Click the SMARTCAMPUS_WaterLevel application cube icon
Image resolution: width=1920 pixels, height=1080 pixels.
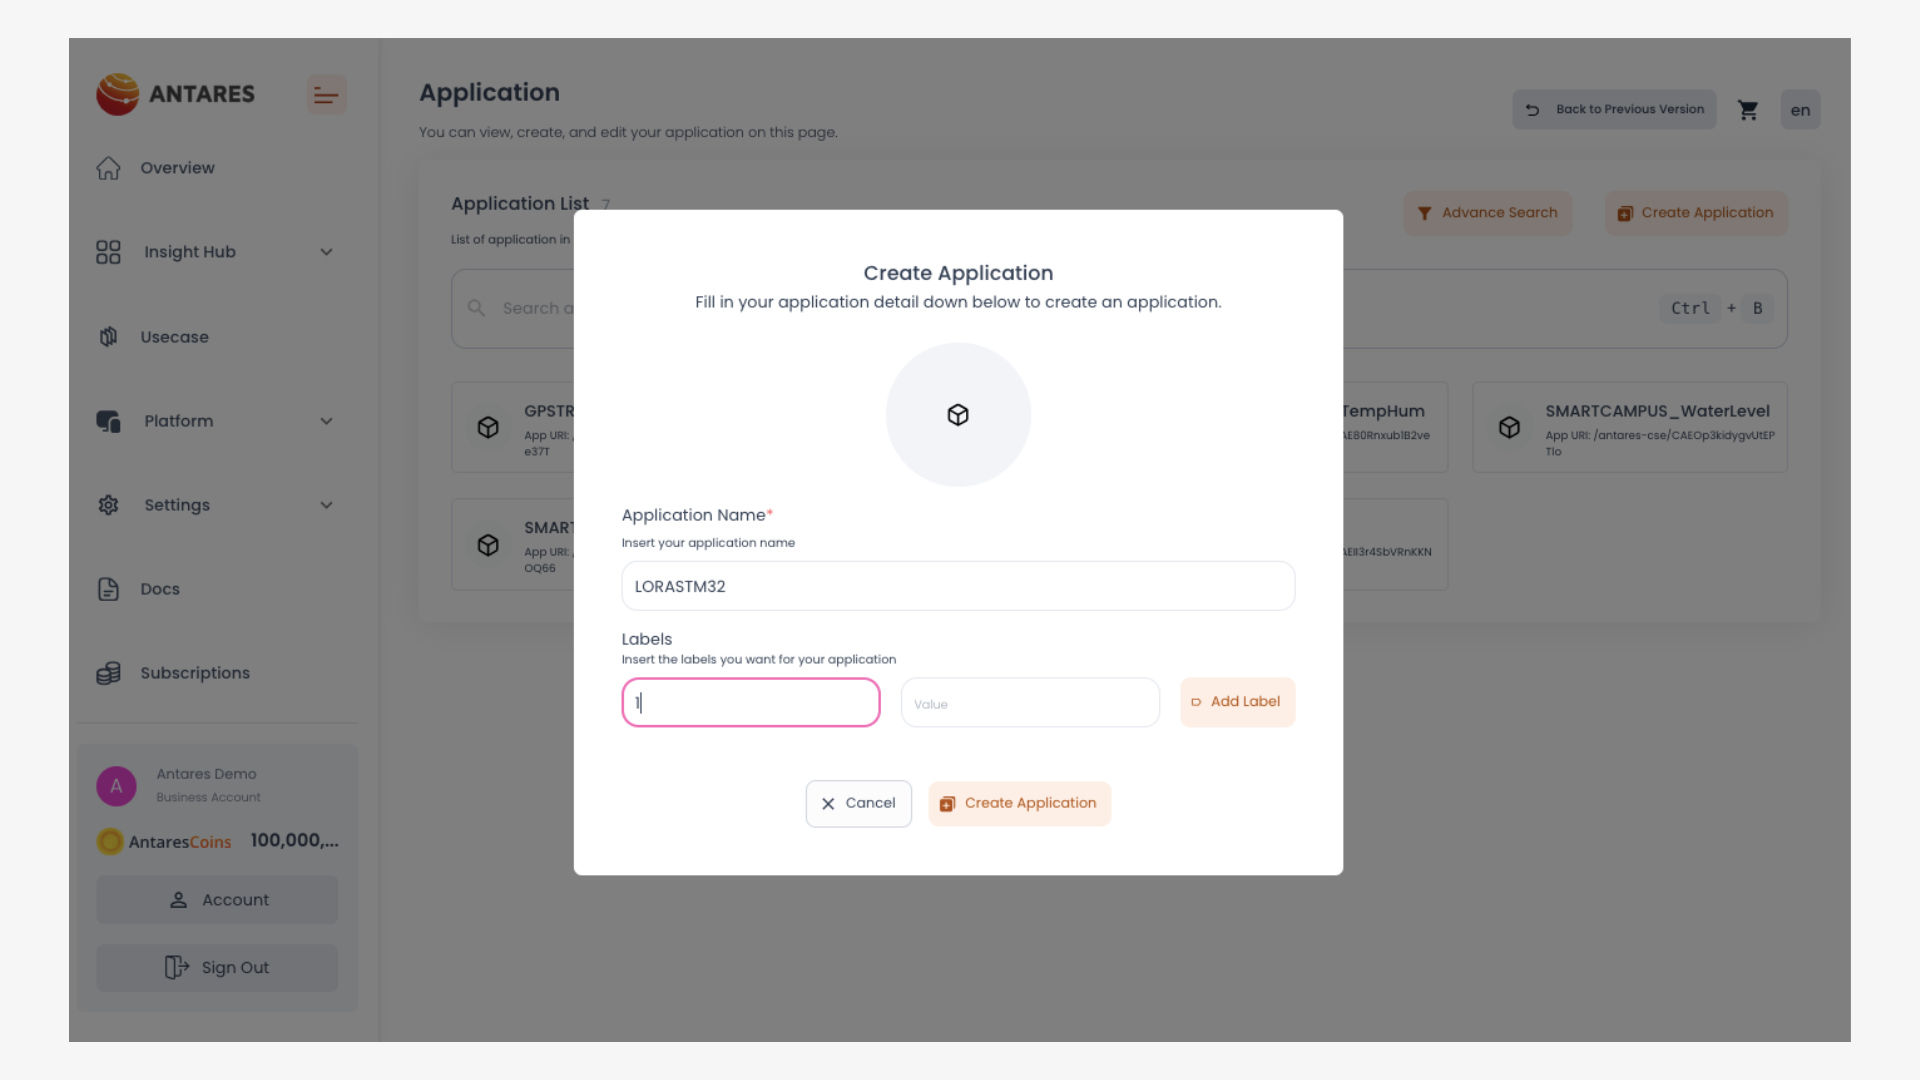(1509, 428)
